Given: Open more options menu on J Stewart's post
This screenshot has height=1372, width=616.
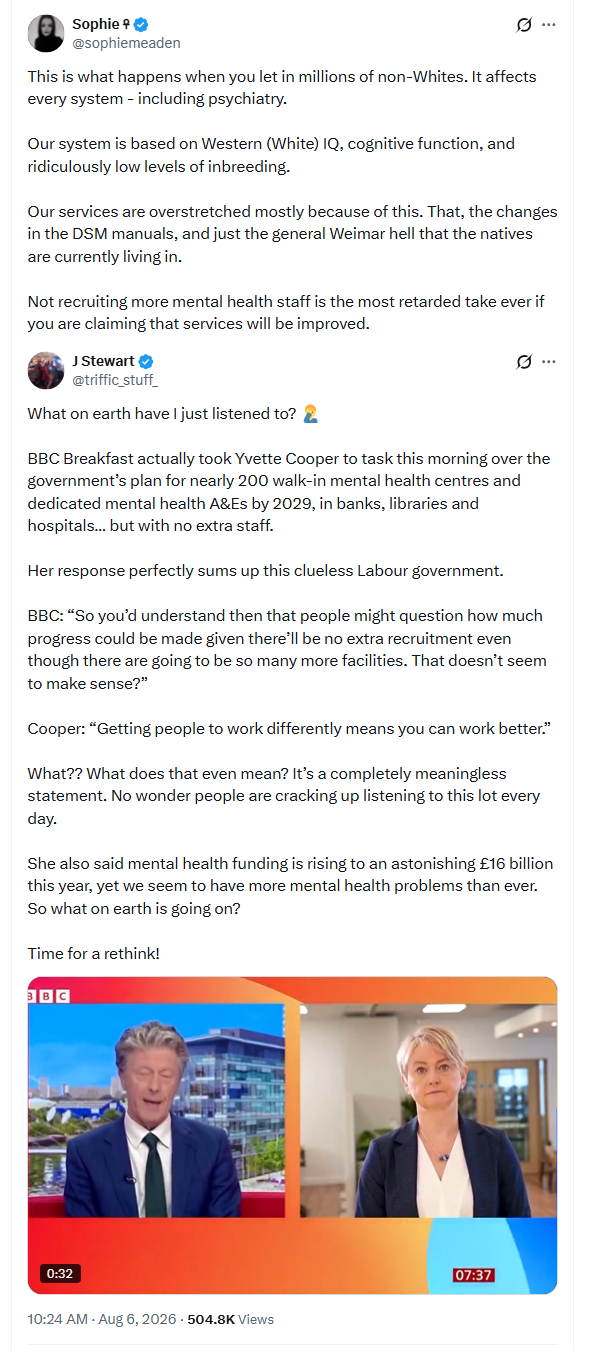Looking at the screenshot, I should [x=548, y=362].
